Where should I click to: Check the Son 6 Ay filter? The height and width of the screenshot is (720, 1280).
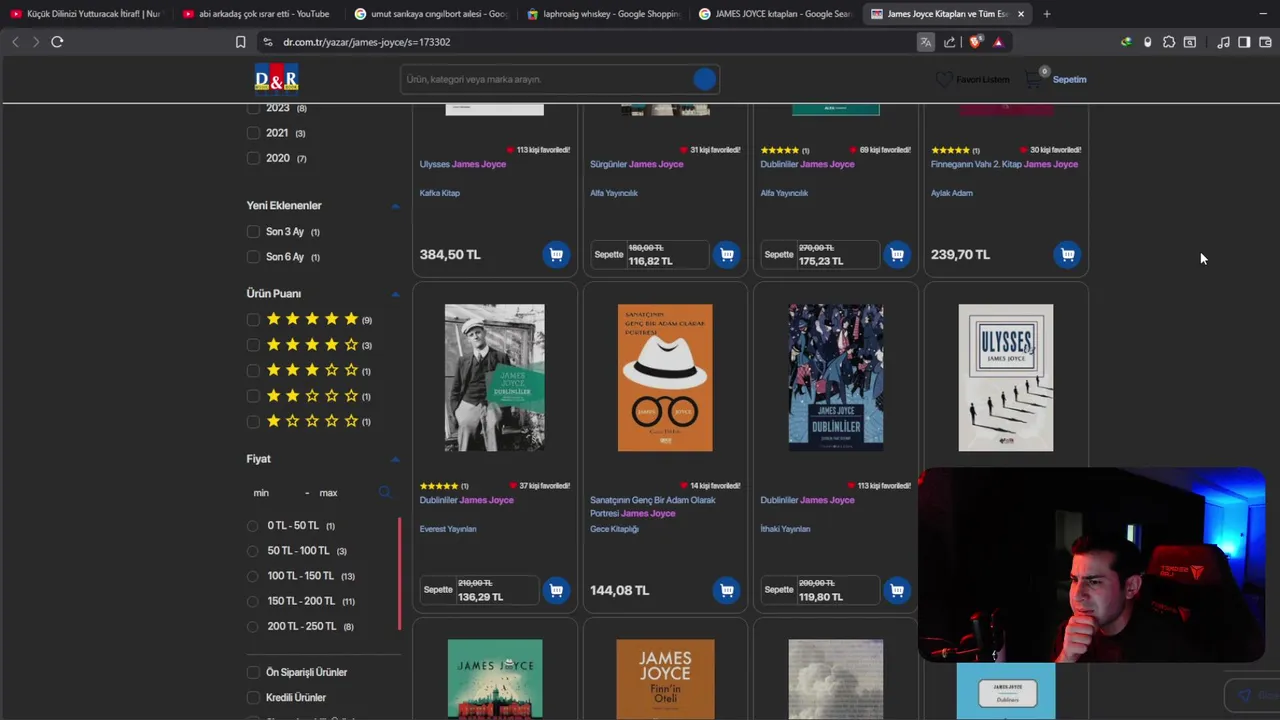253,257
